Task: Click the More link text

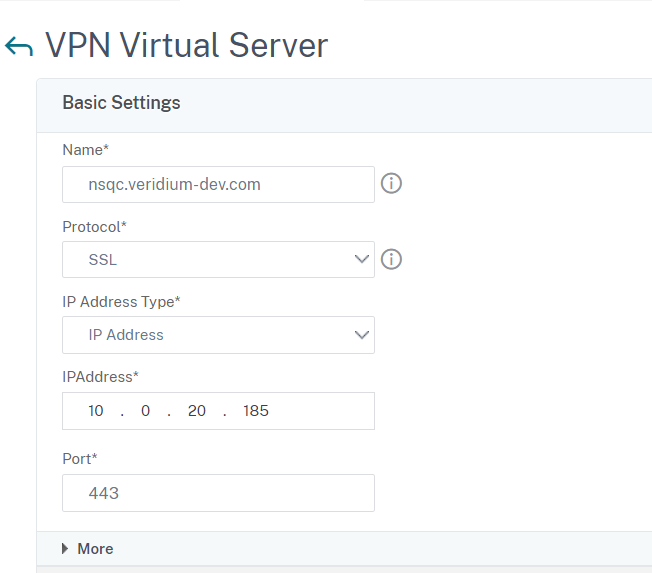Action: 95,549
